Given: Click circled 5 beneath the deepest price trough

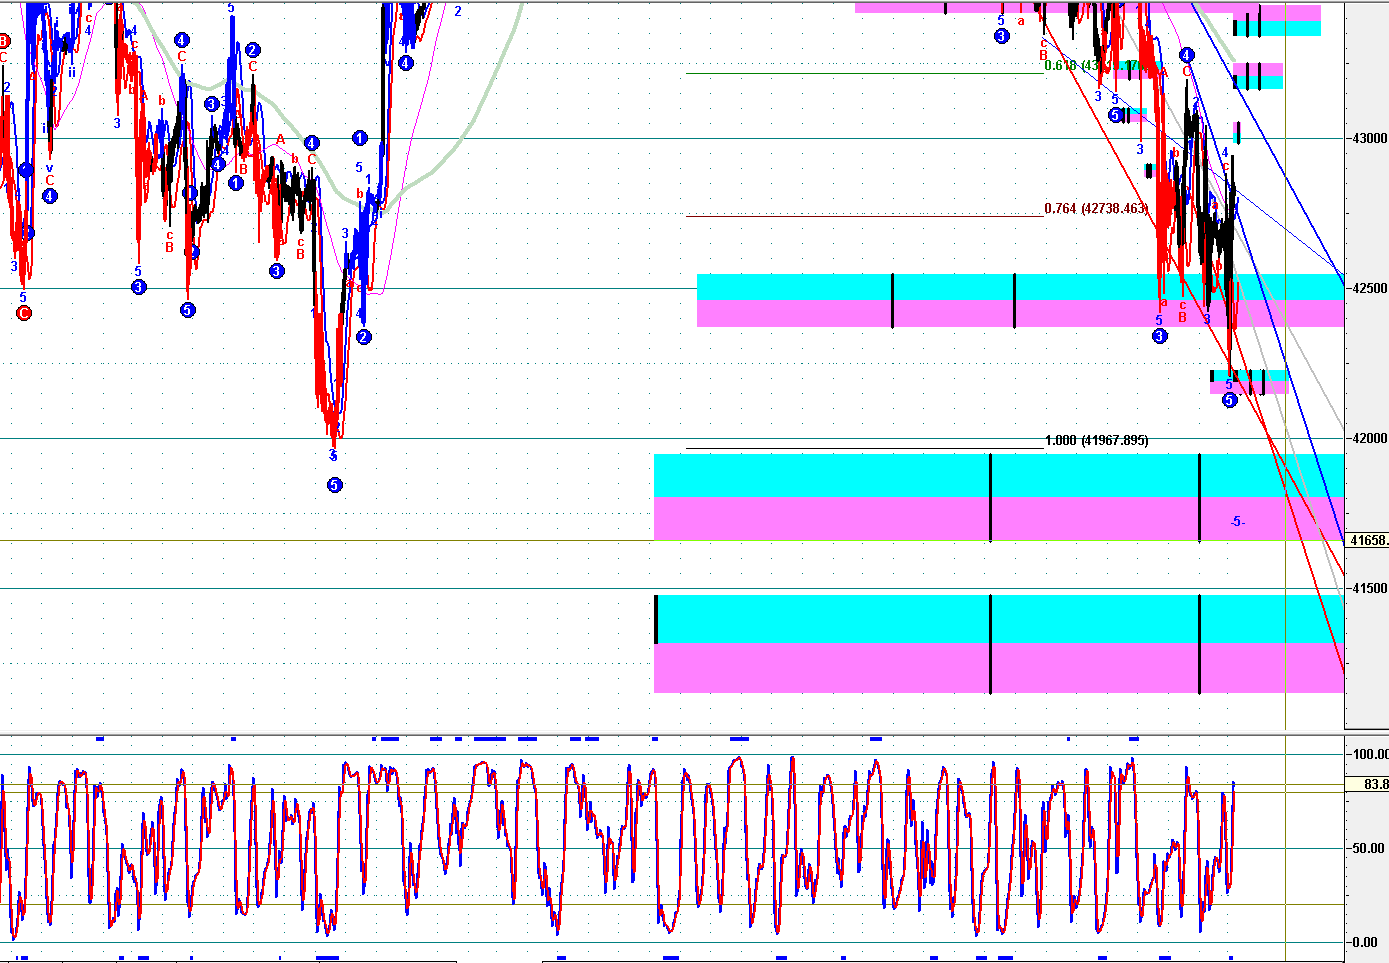Looking at the screenshot, I should click(x=335, y=485).
